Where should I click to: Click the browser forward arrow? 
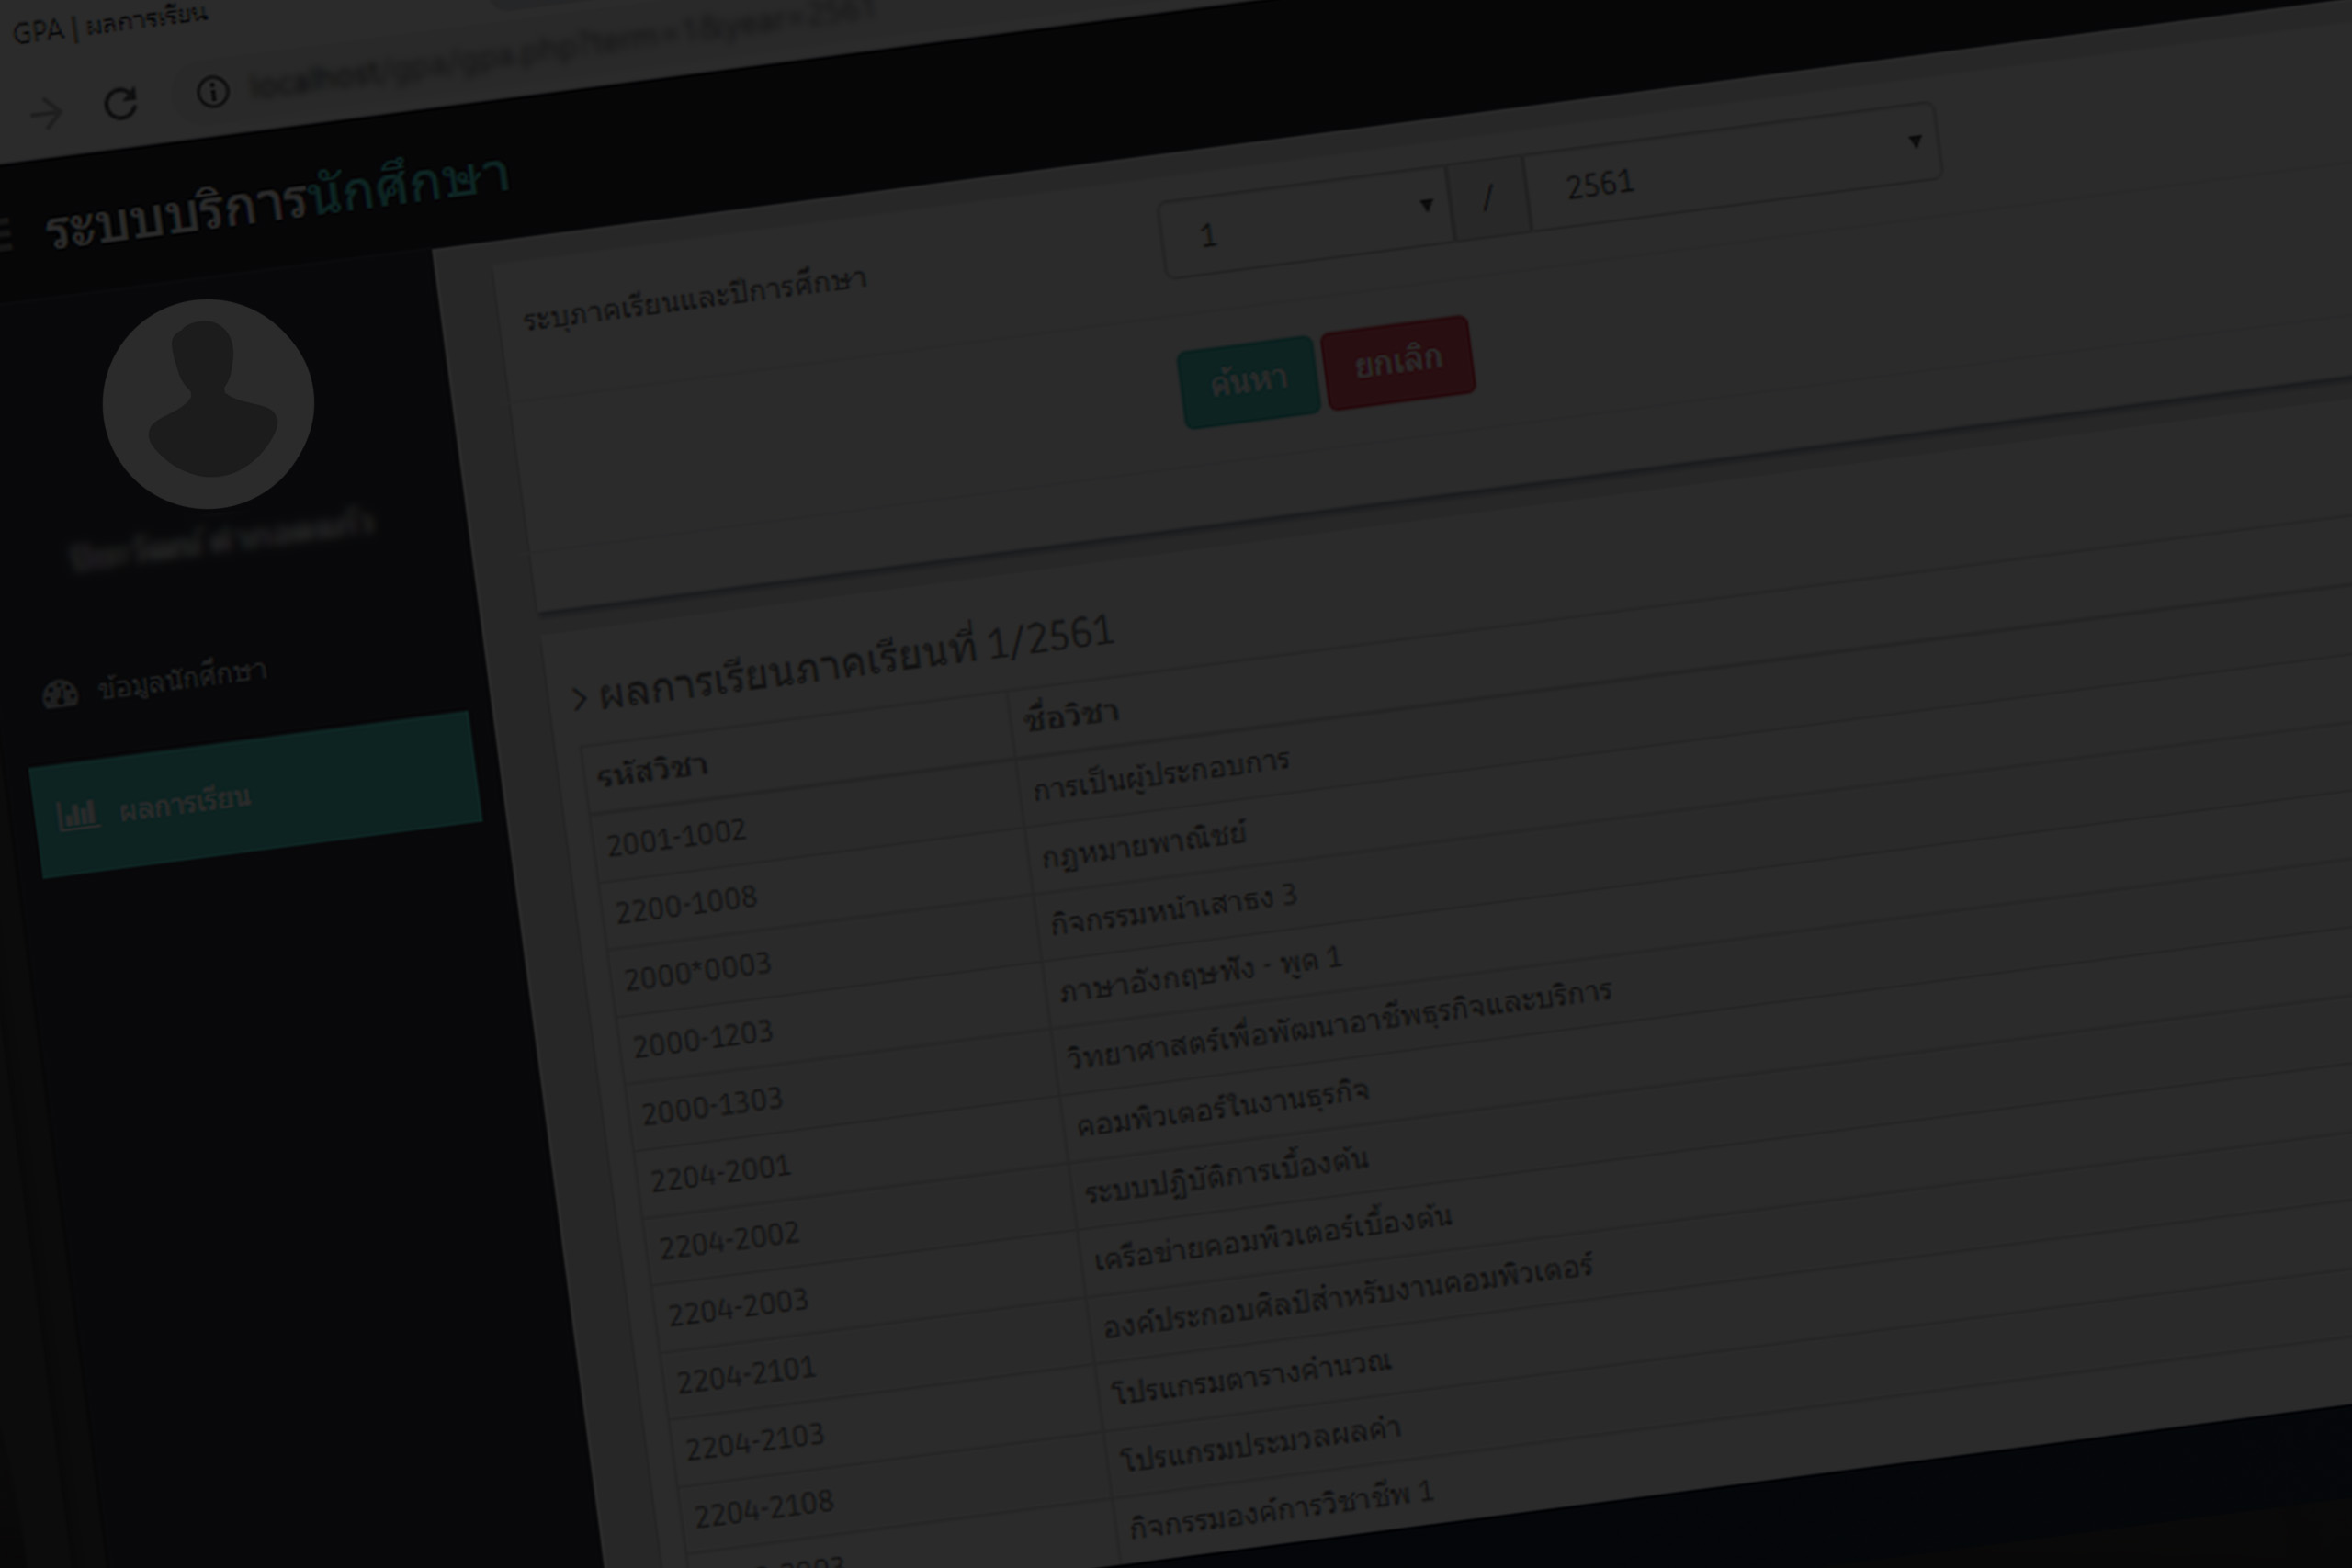click(x=46, y=114)
